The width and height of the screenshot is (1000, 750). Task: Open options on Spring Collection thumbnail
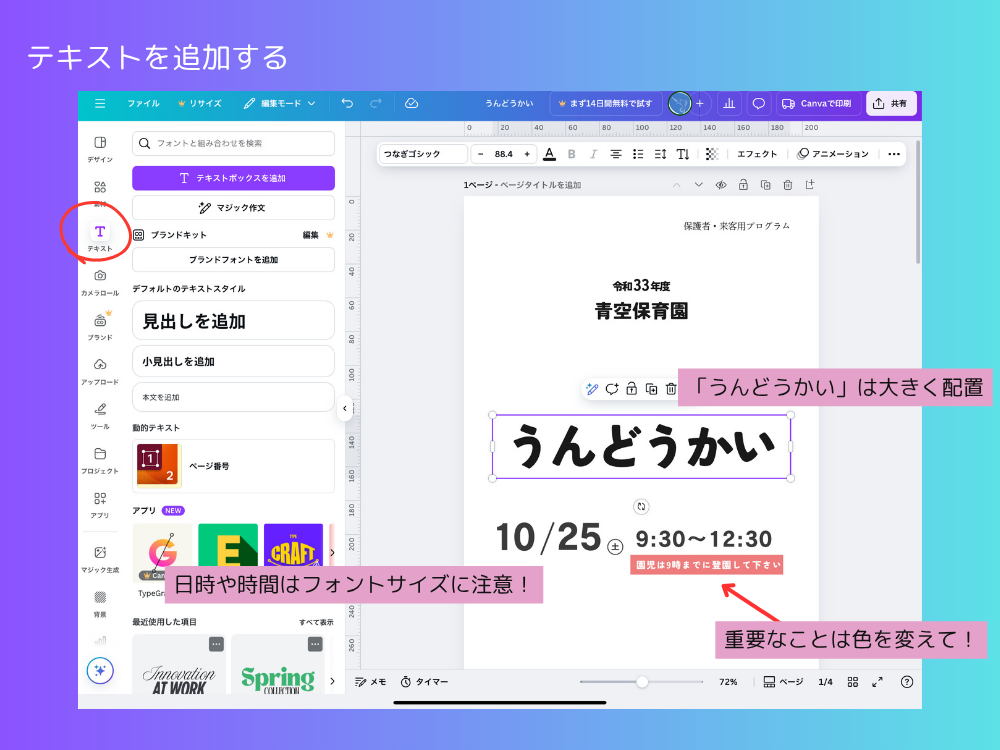[x=315, y=644]
